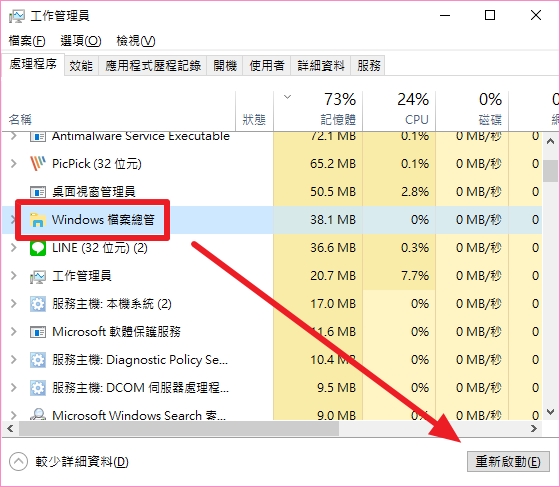Viewport: 560px width, 487px height.
Task: Click the gear icon for DCOM 伺服器處理程
Action: pos(38,388)
